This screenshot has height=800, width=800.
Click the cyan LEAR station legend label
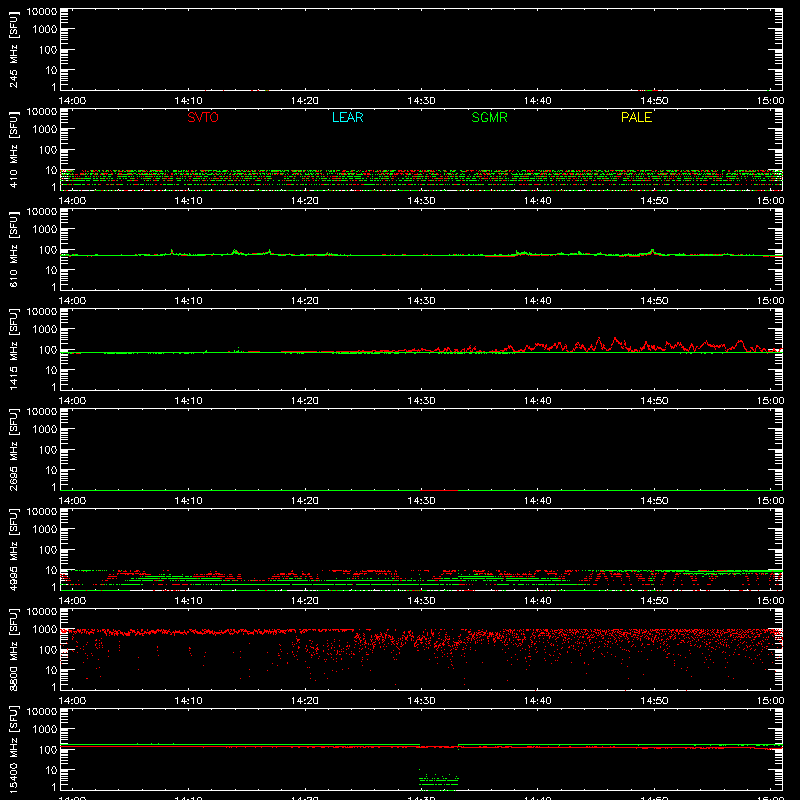[x=347, y=117]
